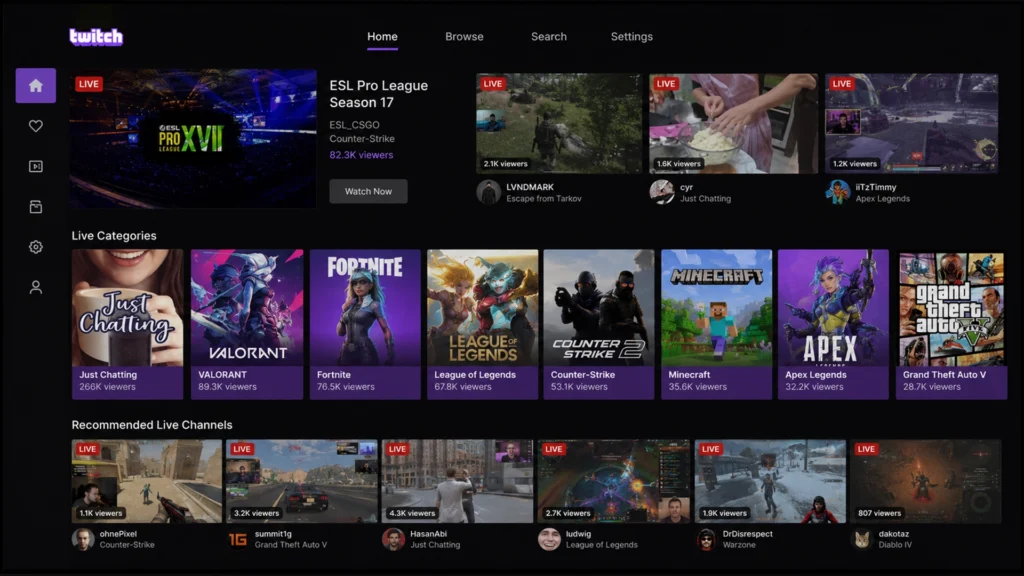Click HasanAbi's avatar

click(x=393, y=539)
